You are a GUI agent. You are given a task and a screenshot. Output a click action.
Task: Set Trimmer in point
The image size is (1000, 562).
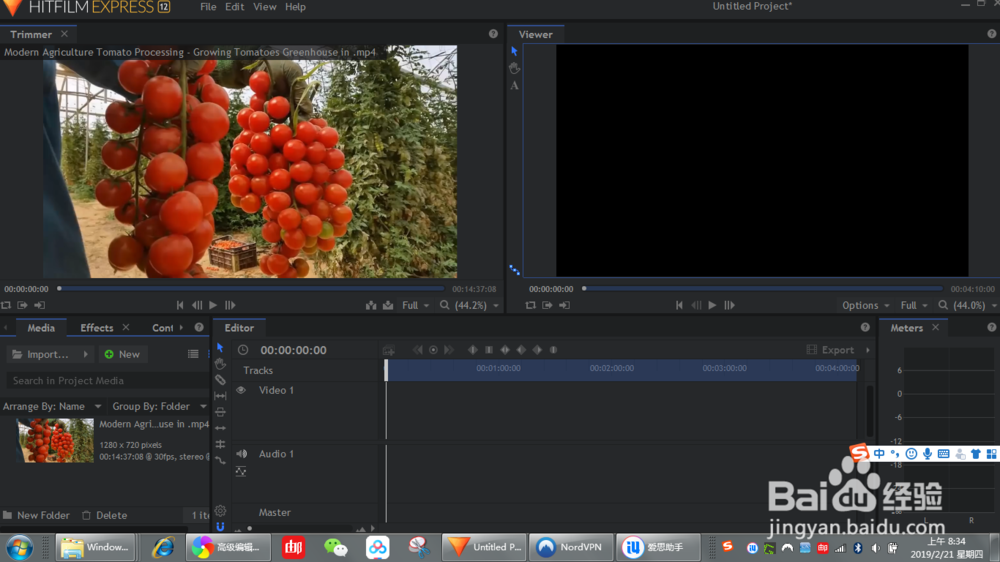[x=22, y=306]
